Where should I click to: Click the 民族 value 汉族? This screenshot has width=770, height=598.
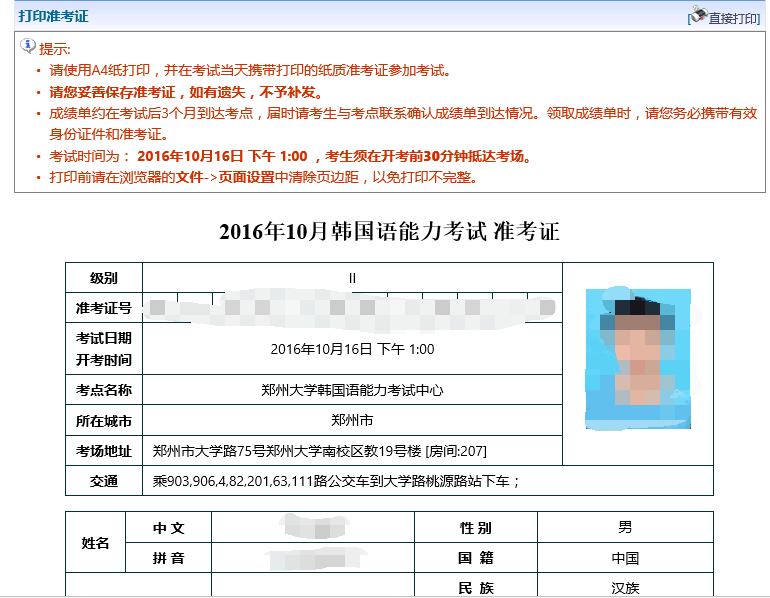[x=625, y=588]
